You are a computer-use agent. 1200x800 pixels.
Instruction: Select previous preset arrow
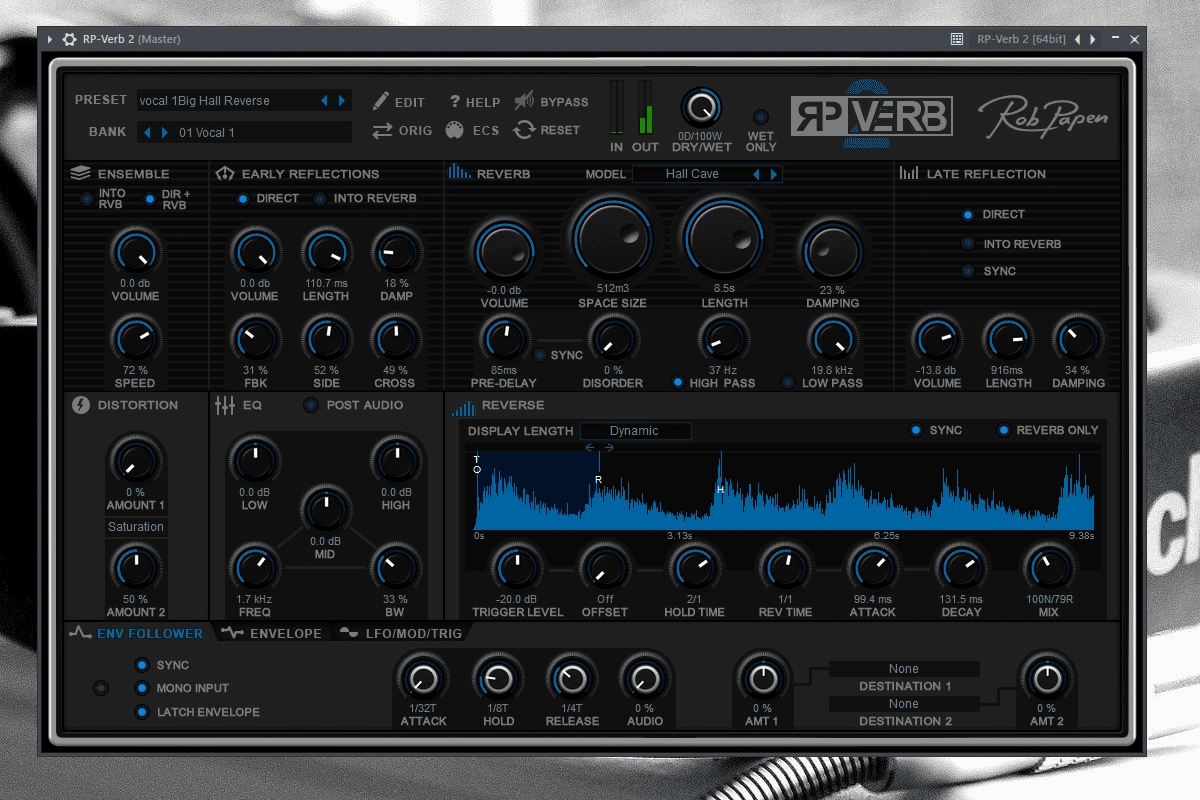tap(324, 101)
